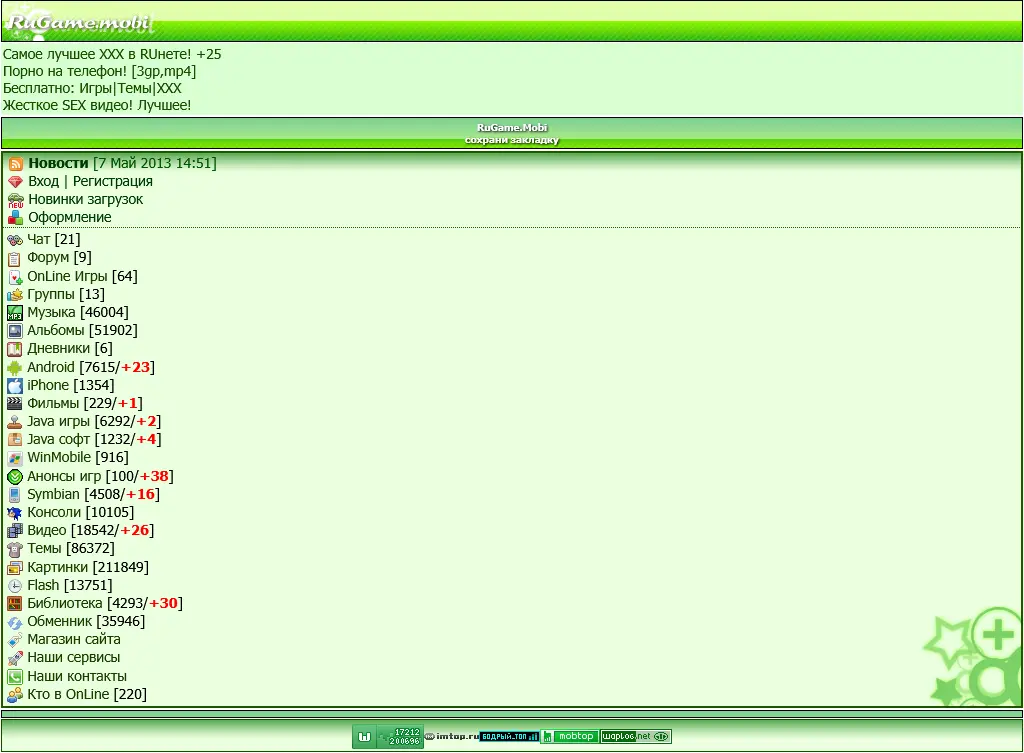Open Кто в OnLine [220]
This screenshot has height=753, width=1024.
click(x=87, y=694)
